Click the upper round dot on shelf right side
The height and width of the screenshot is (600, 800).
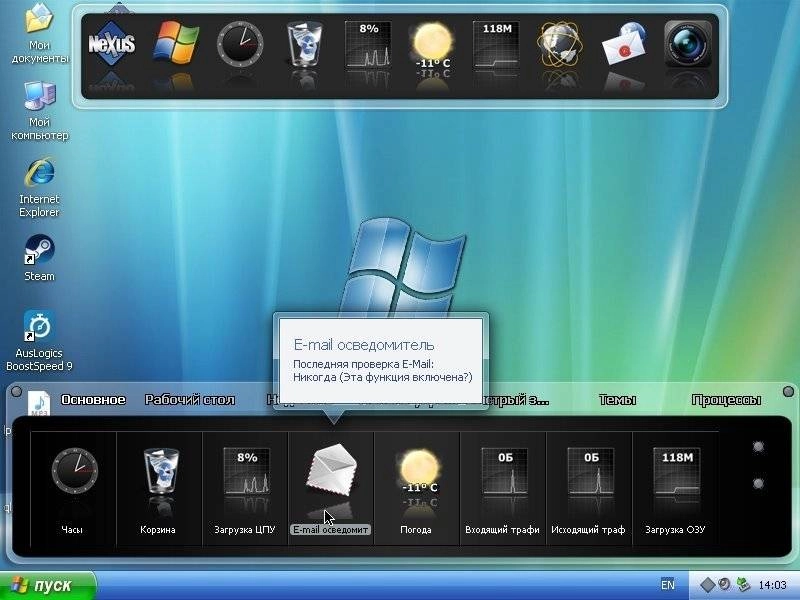point(758,446)
